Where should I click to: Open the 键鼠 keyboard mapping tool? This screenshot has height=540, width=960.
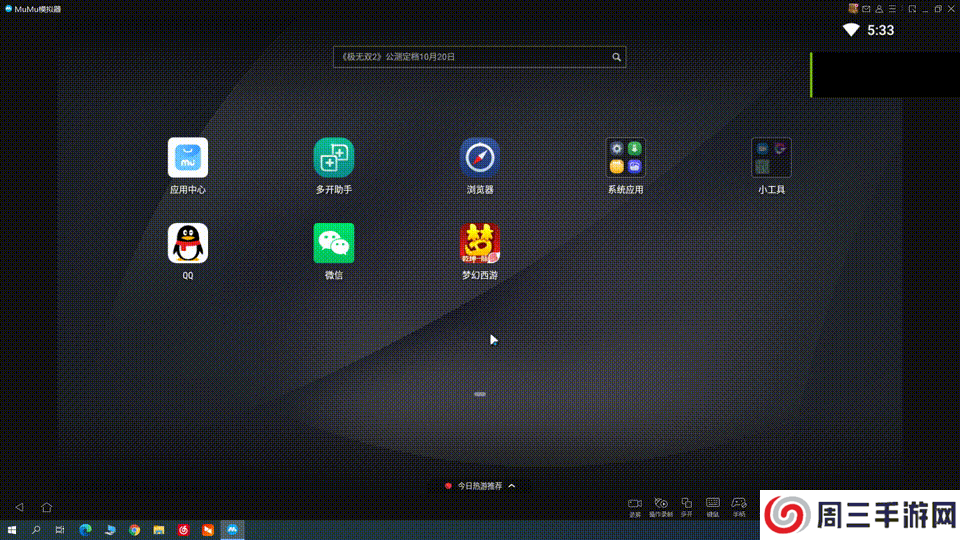point(713,505)
